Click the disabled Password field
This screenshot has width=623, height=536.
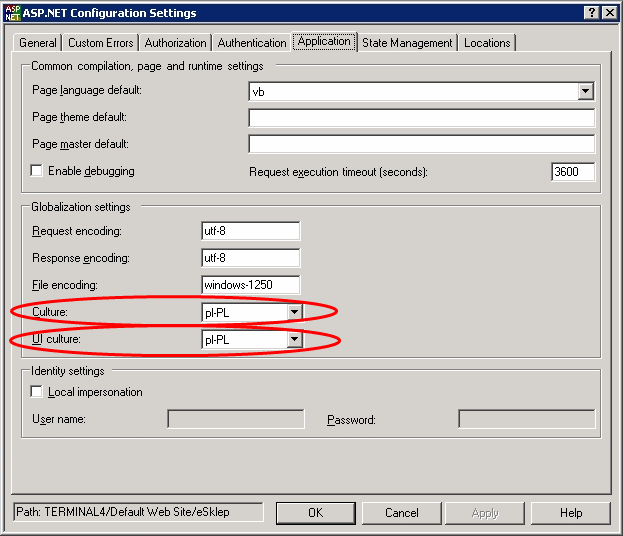point(527,419)
